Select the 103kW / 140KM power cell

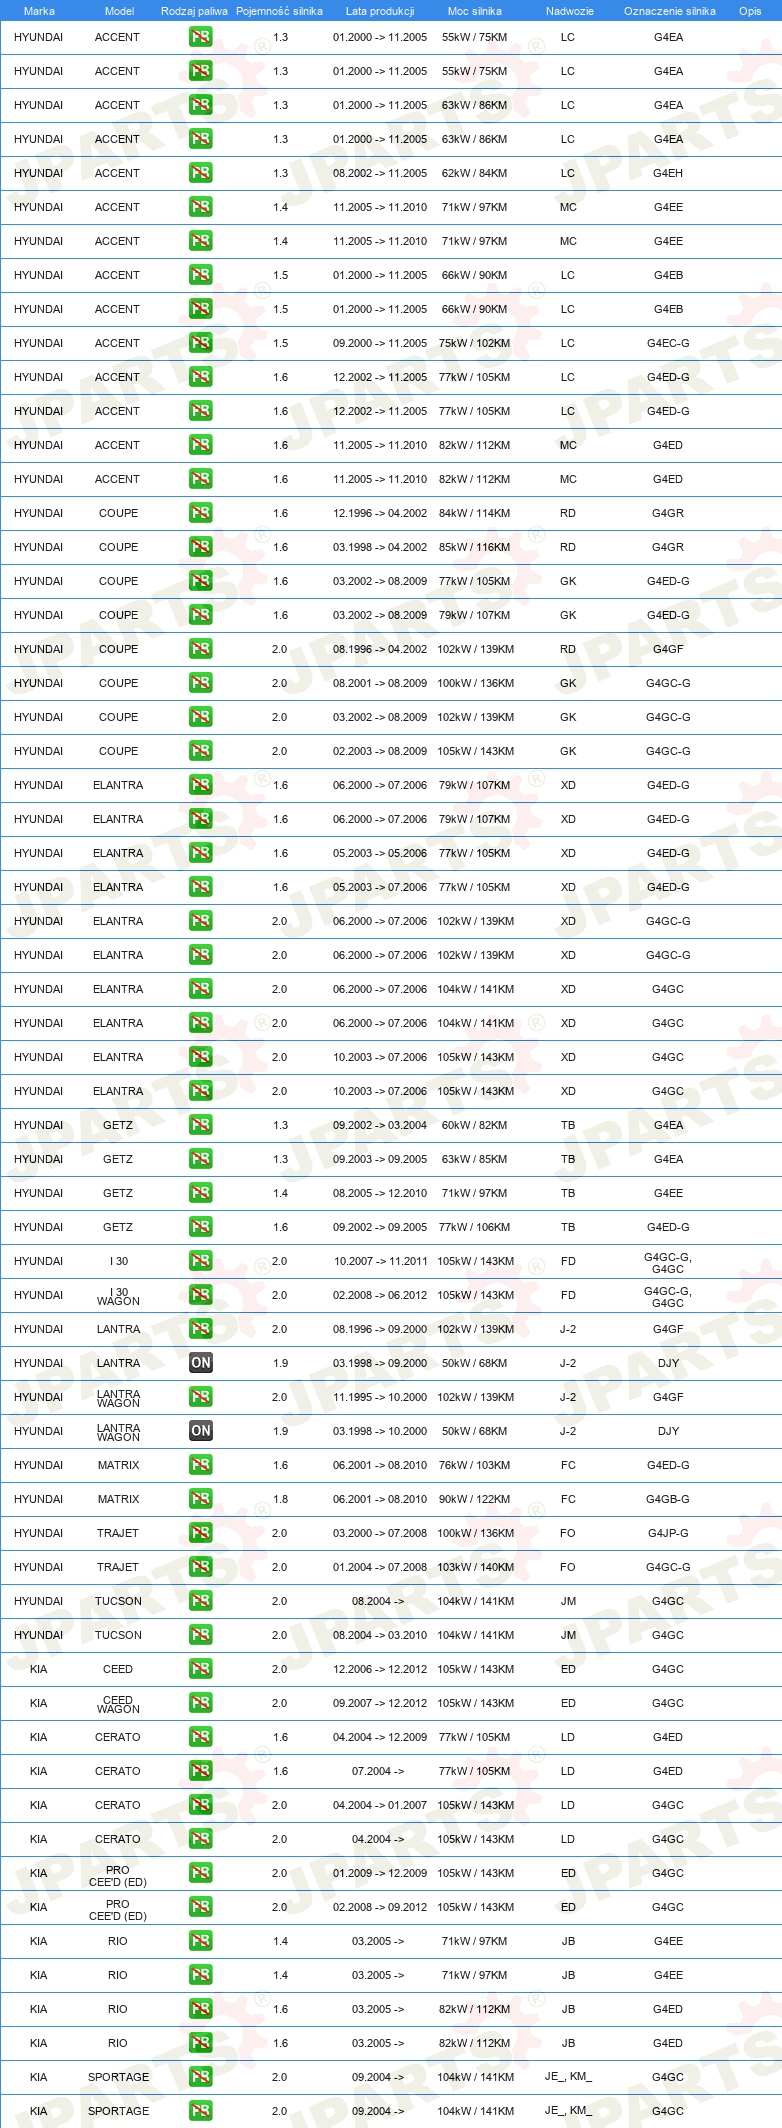[476, 1567]
